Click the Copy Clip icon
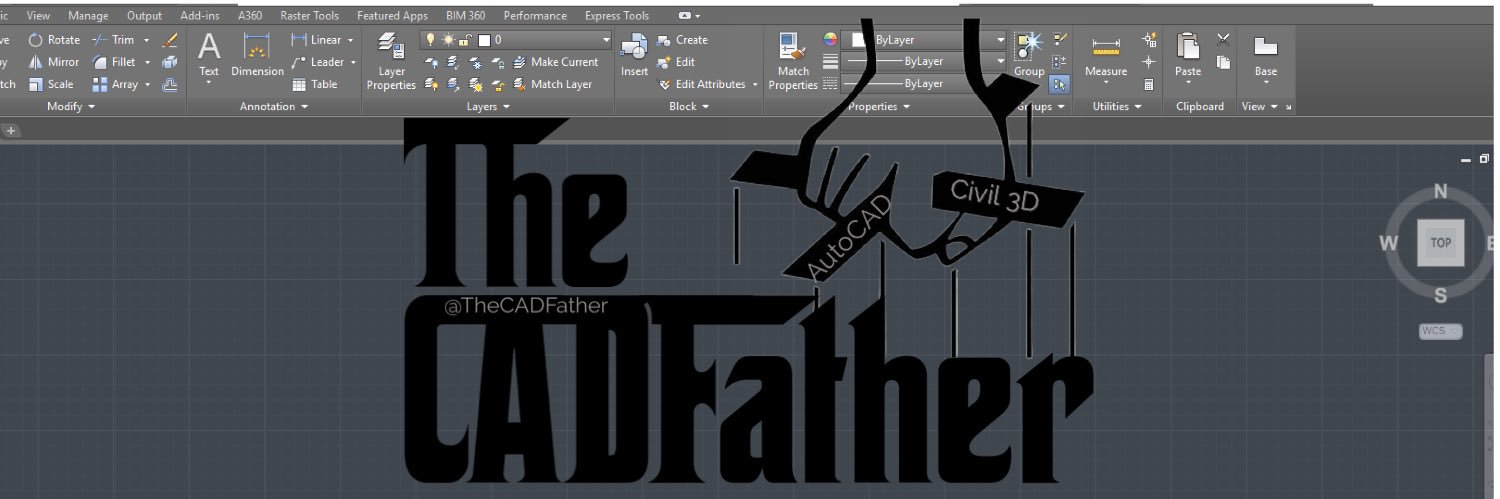 point(1223,62)
